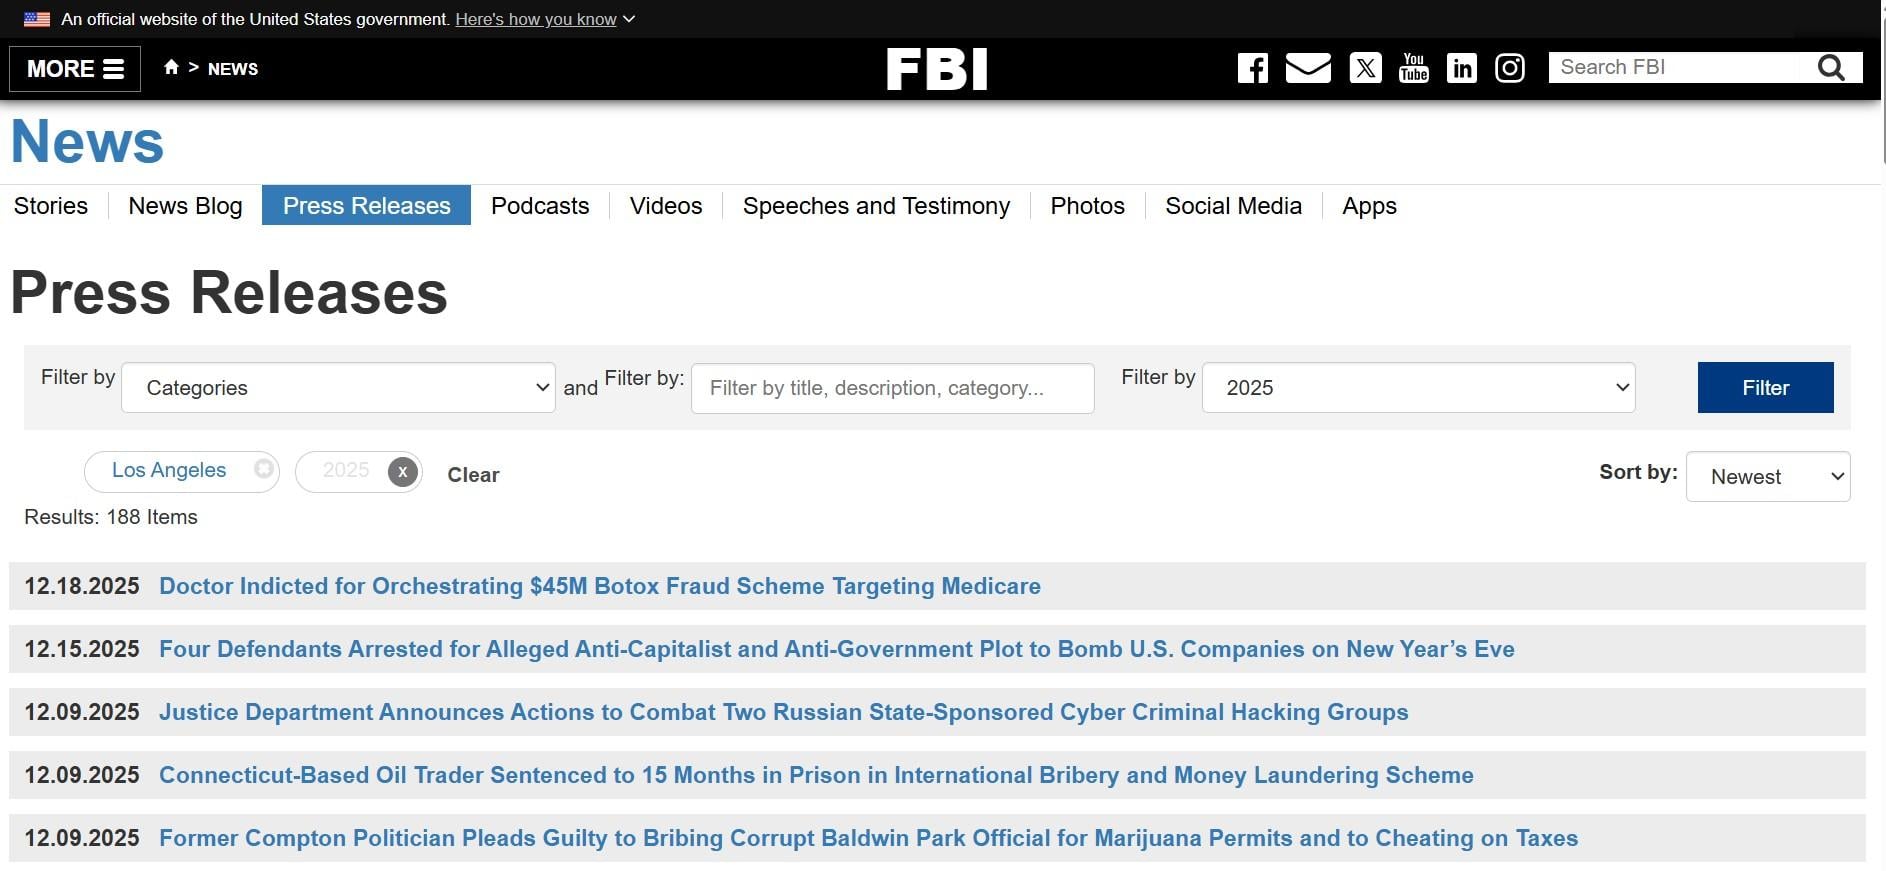Open the Botox Fraud Scheme press release
Screen dimensions: 1886x871
600,586
